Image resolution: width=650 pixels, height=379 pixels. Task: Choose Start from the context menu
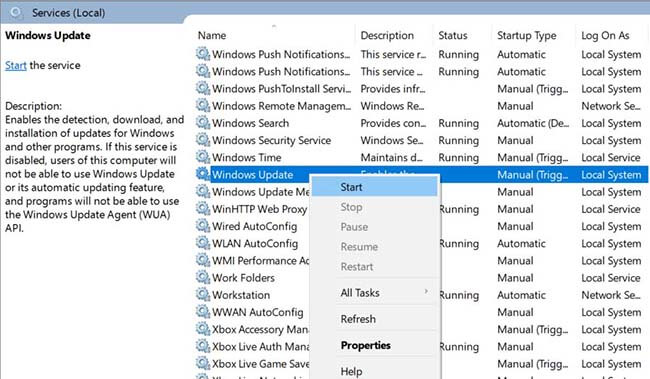coord(374,187)
